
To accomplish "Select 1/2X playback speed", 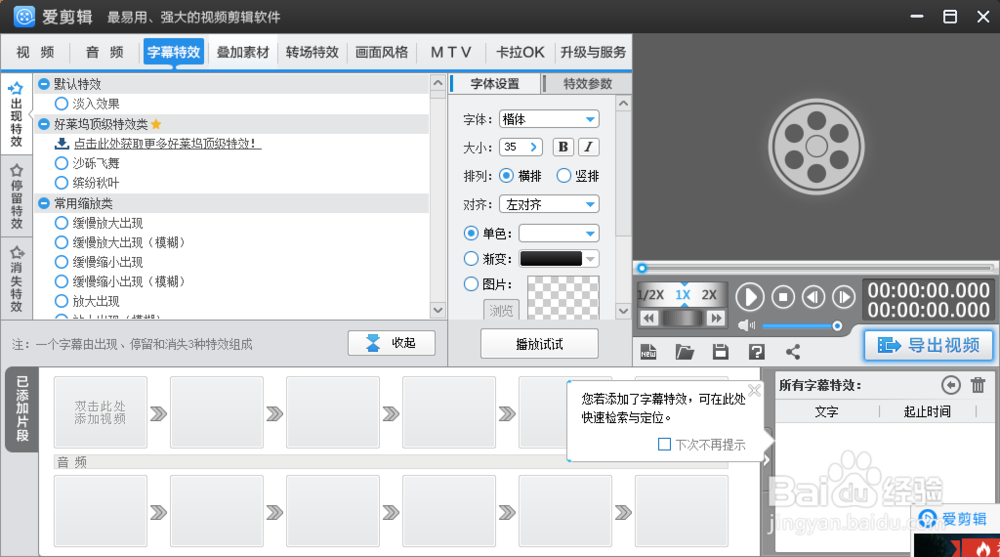I will [x=651, y=295].
